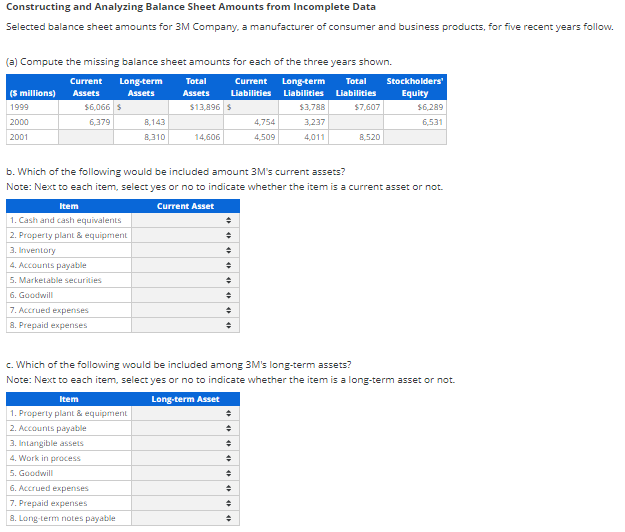Viewport: 625px width, 532px height.
Task: Open the long-term asset dropdown for Accounts payable
Action: (x=185, y=428)
